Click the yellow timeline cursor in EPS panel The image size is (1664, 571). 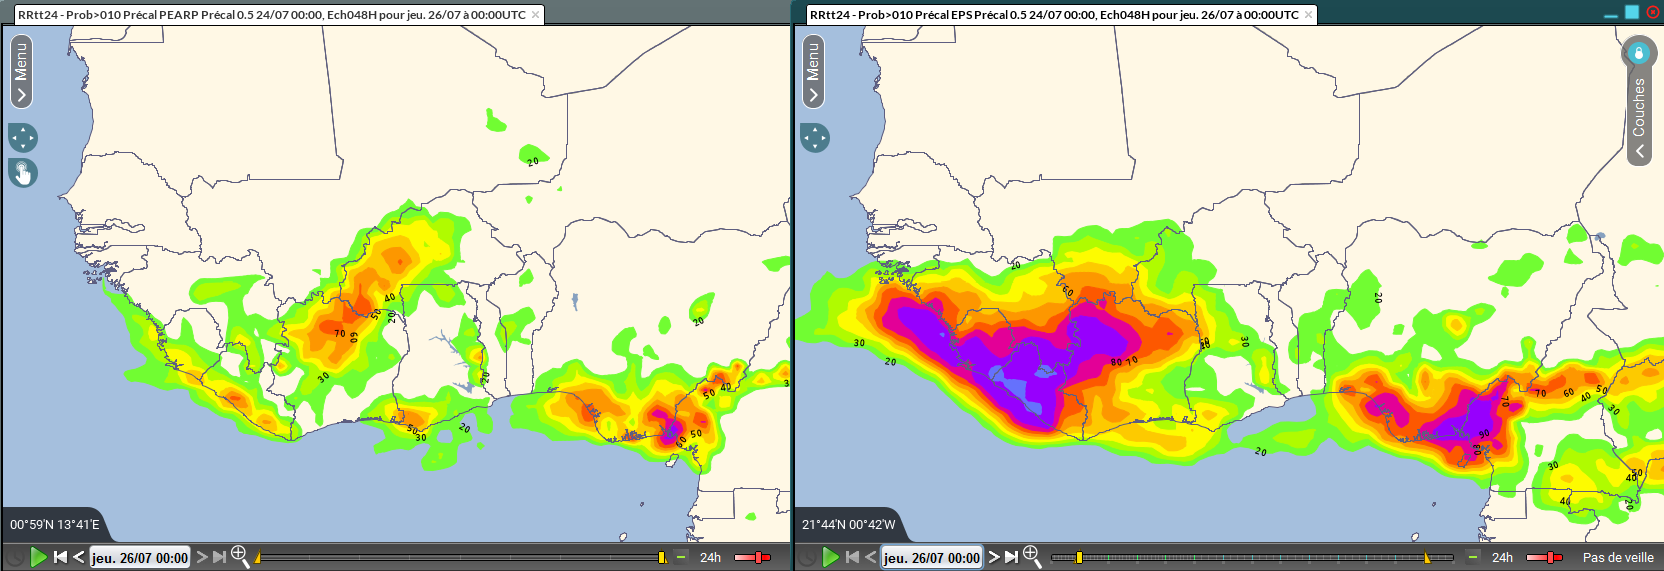pos(1079,557)
